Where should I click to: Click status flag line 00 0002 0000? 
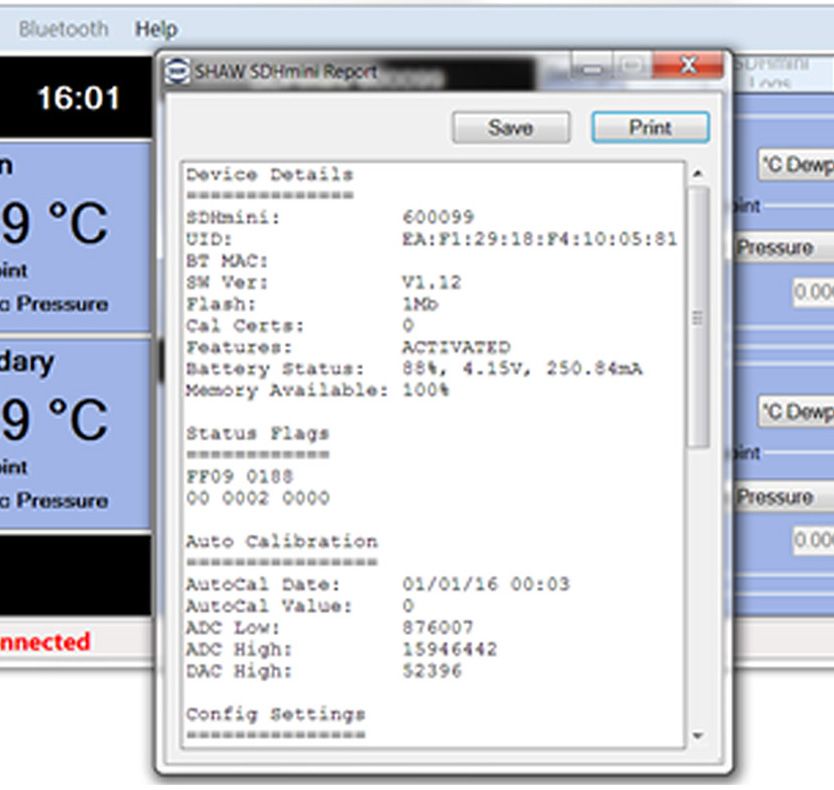point(257,498)
